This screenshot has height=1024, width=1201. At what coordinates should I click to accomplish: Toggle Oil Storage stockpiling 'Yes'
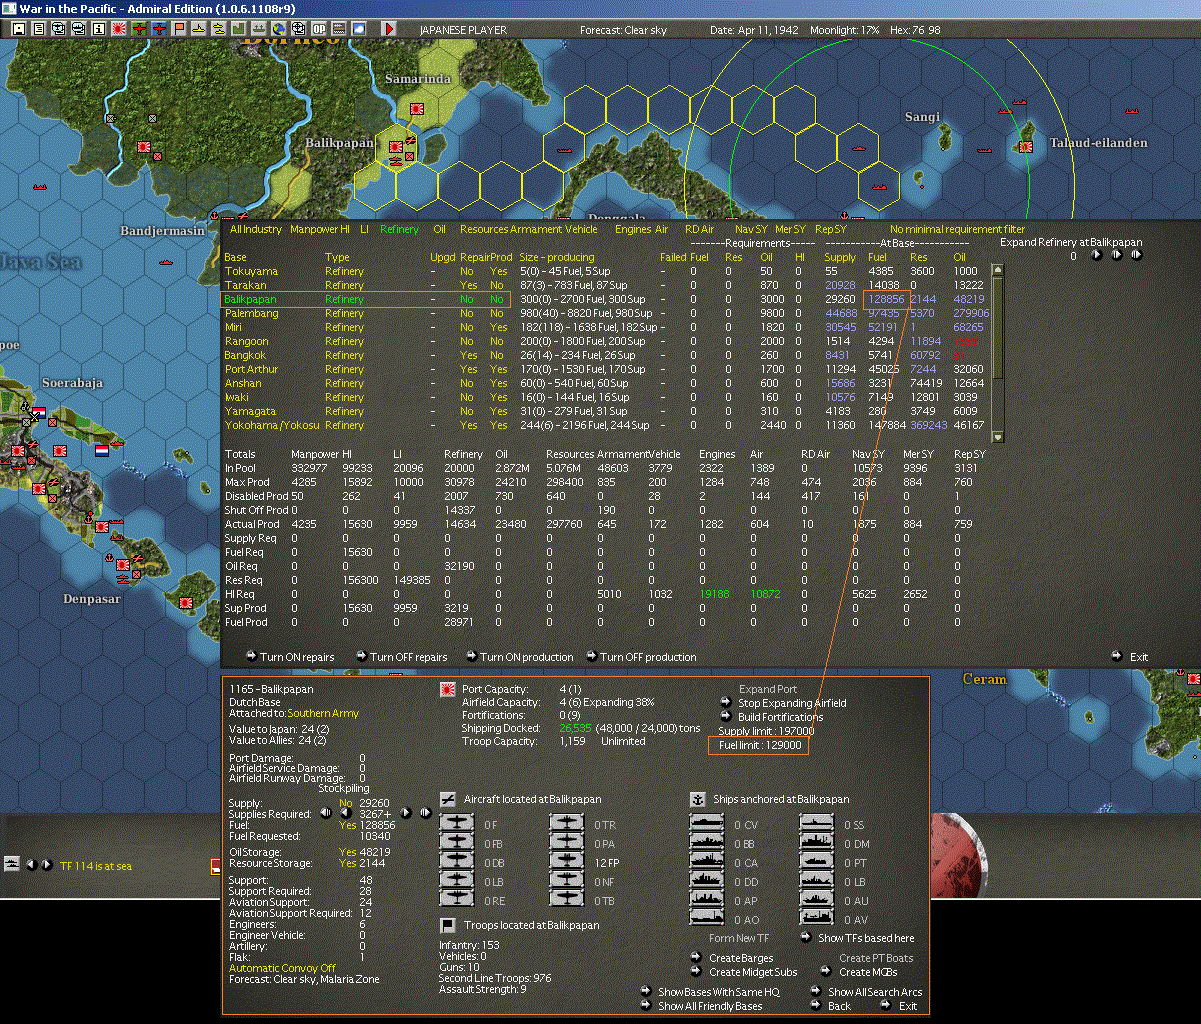pyautogui.click(x=348, y=851)
